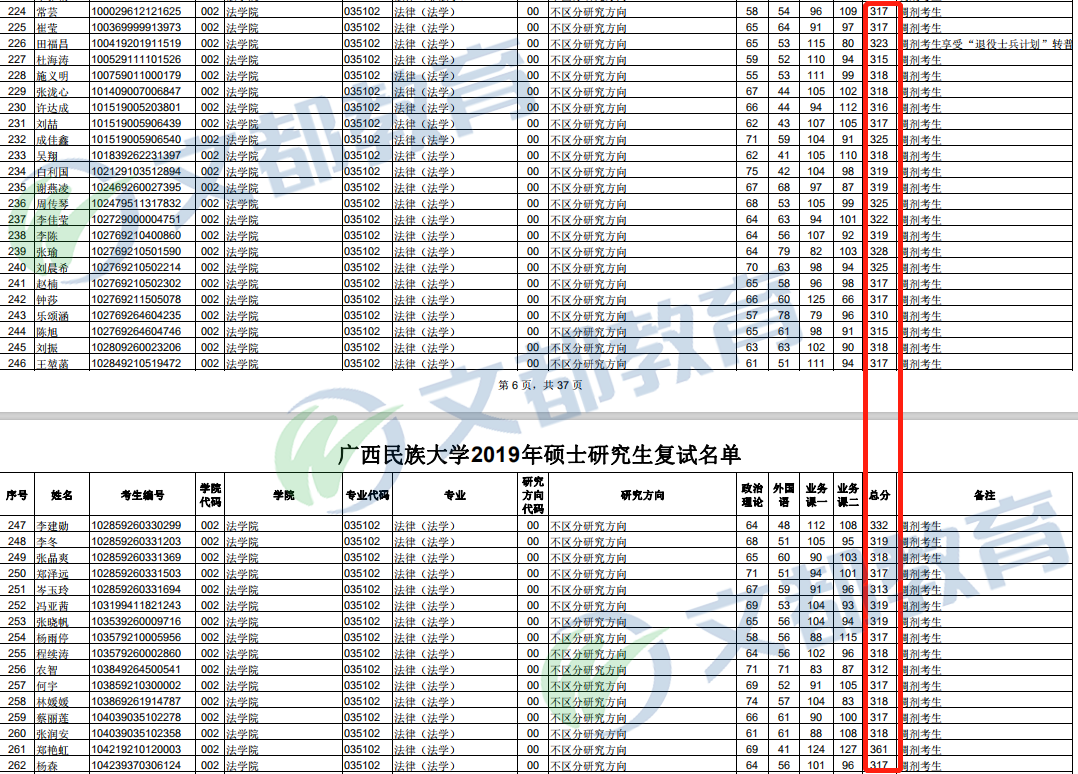The image size is (1078, 774).
Task: Select exam number 102769210502302
Action: pyautogui.click(x=136, y=283)
